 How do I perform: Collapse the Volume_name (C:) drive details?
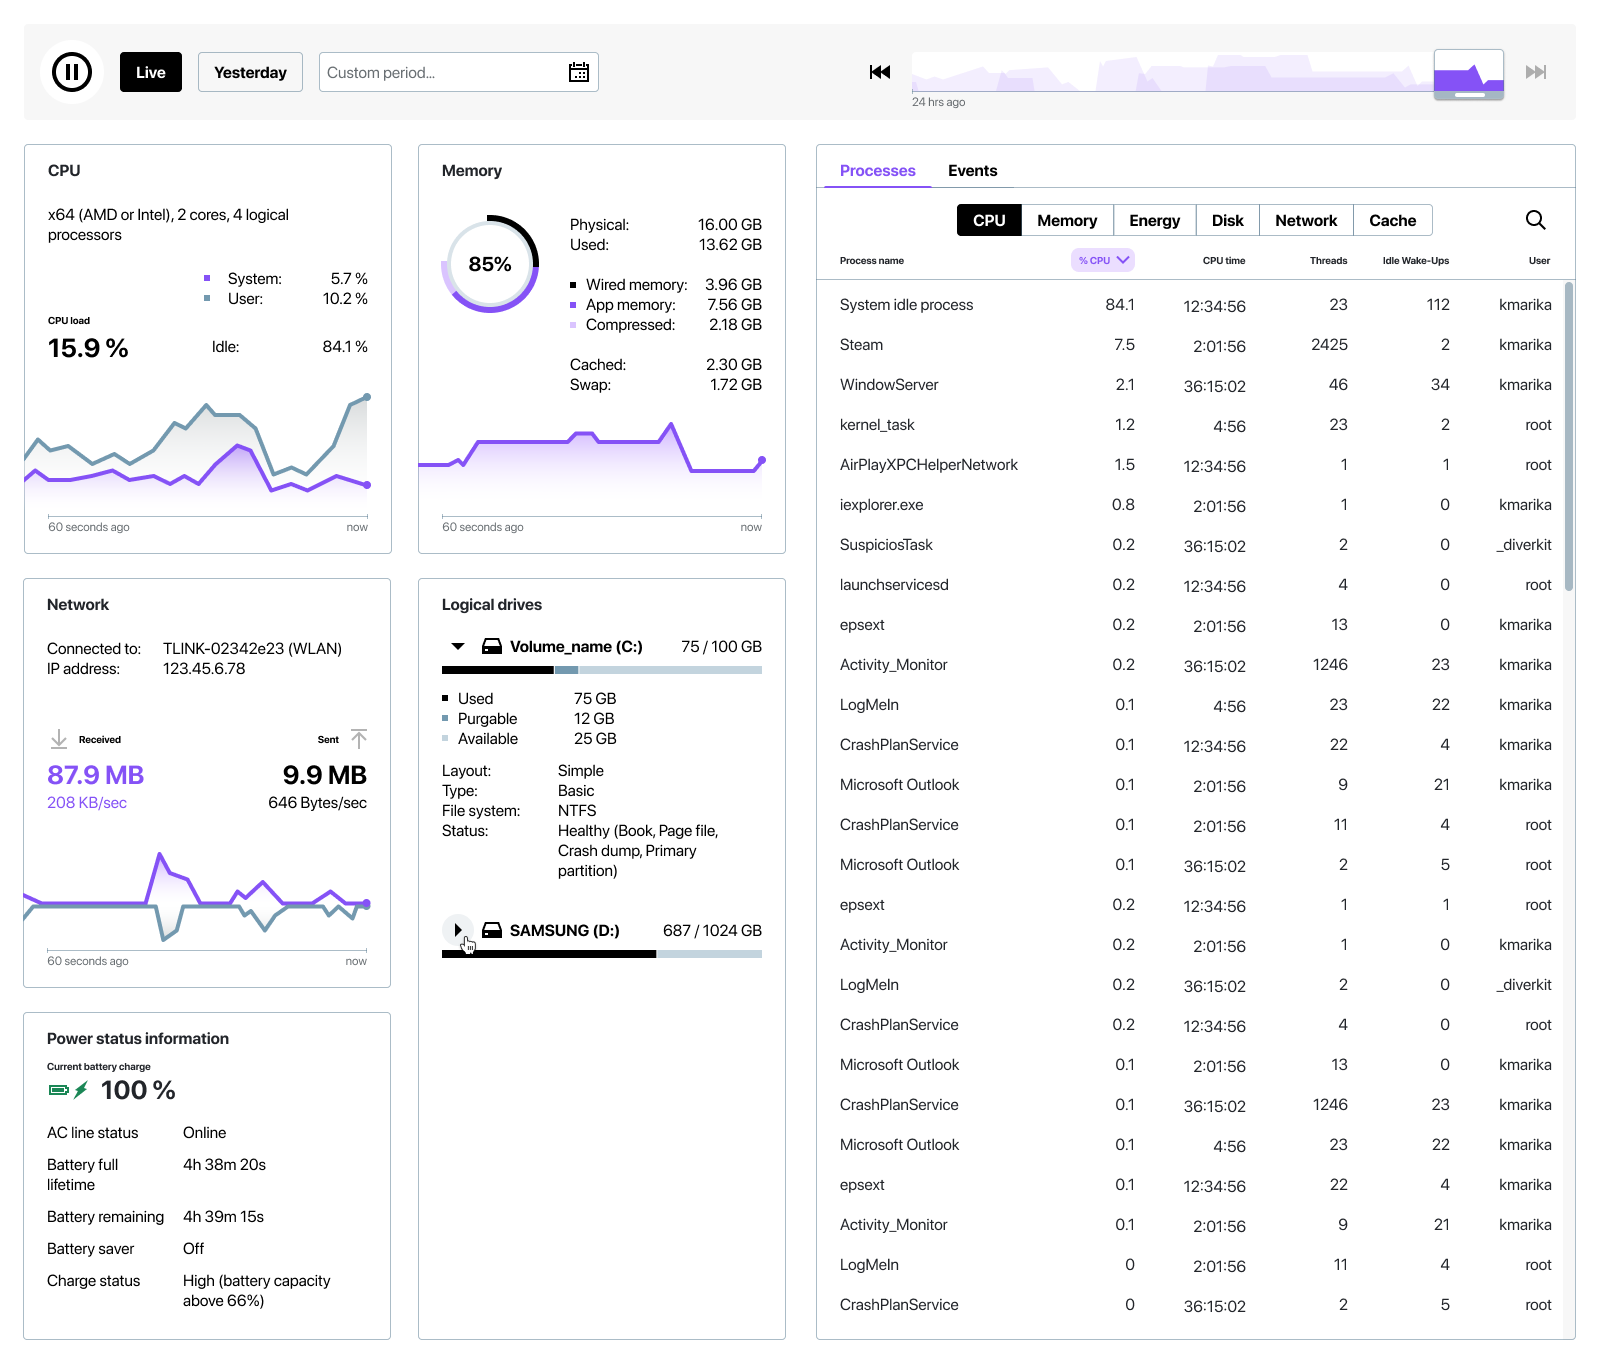[x=458, y=647]
